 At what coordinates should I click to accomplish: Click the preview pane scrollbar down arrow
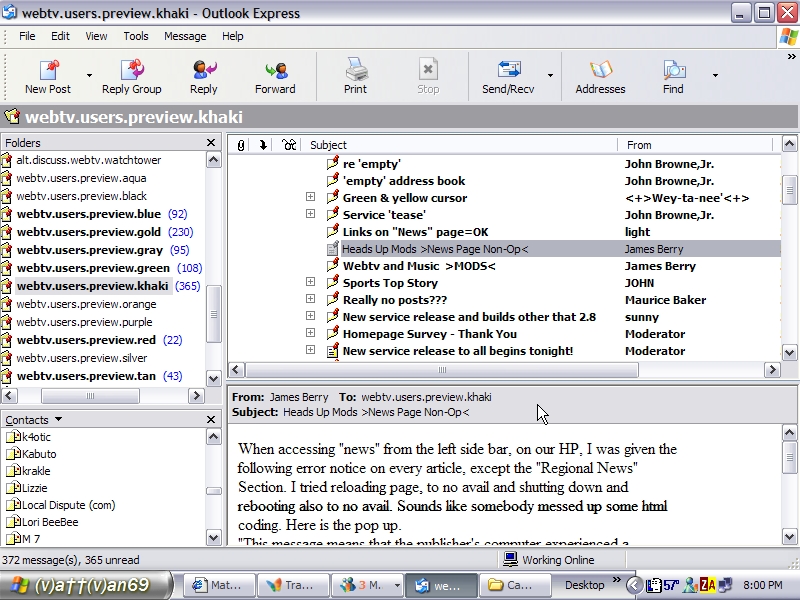[x=789, y=537]
